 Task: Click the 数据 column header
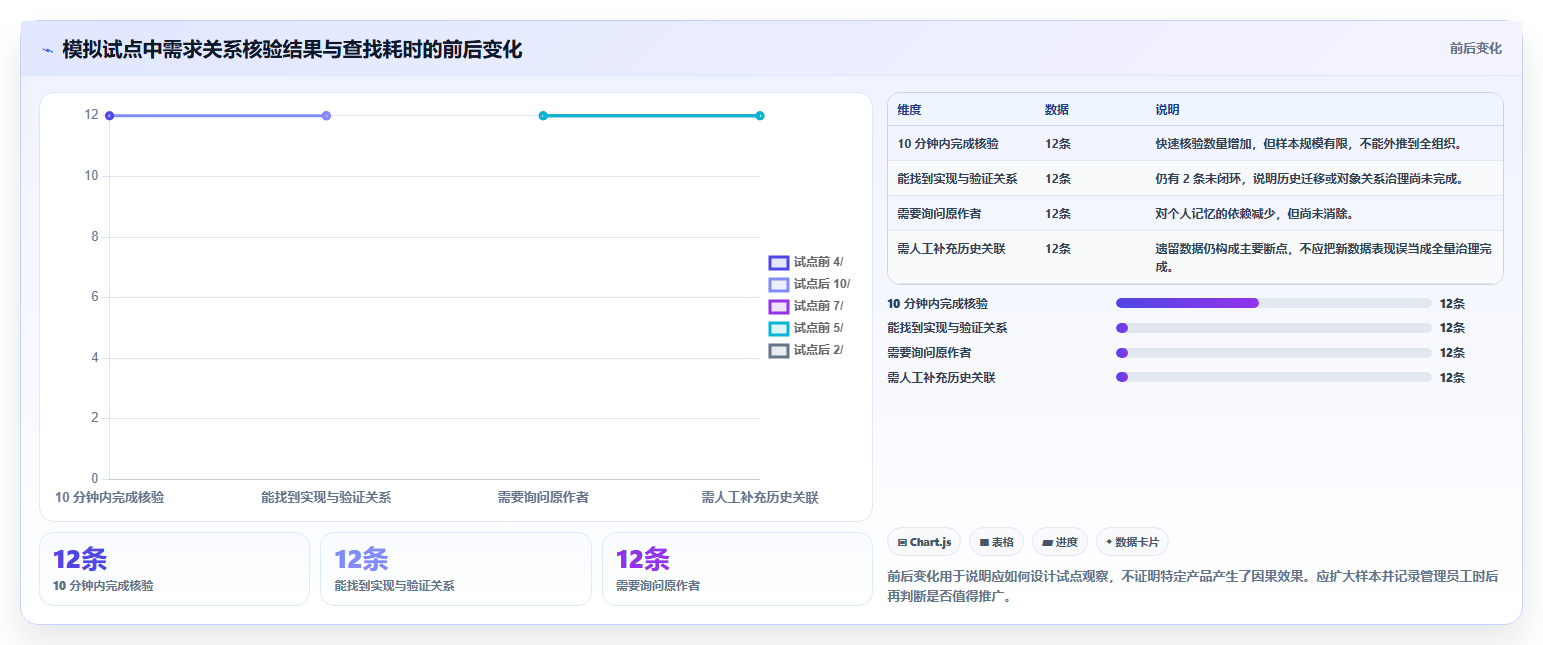(1057, 110)
